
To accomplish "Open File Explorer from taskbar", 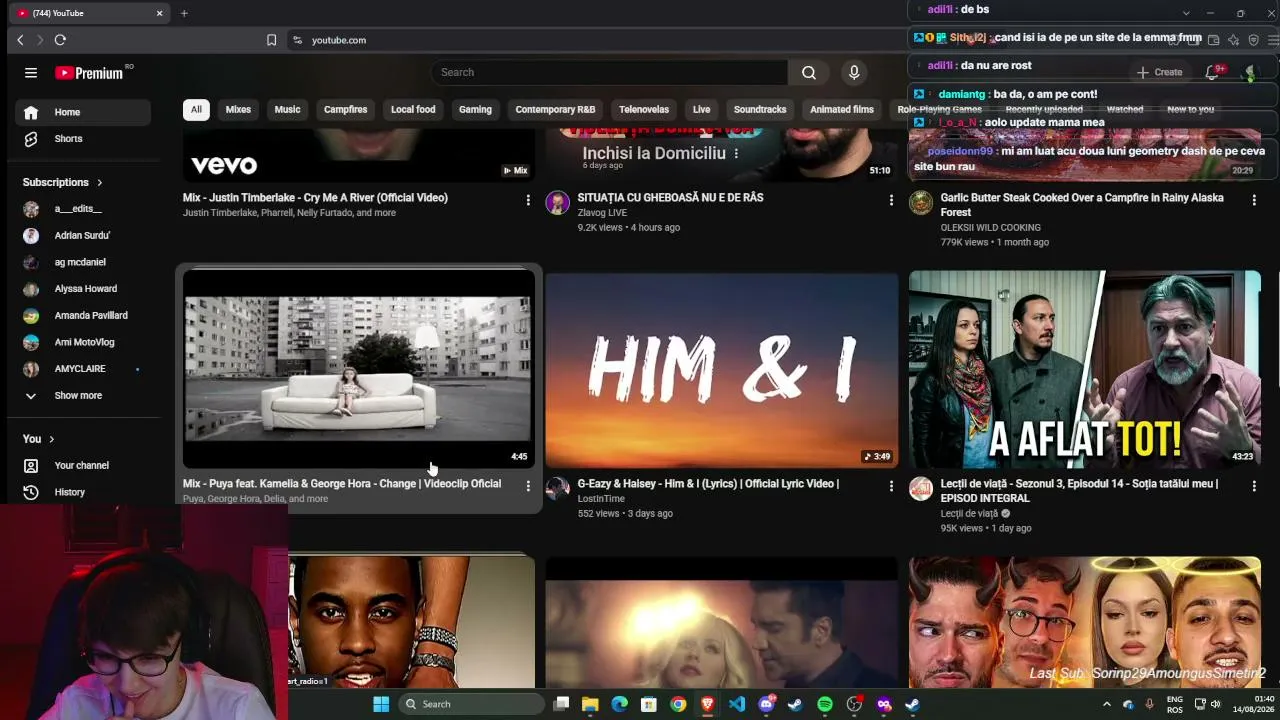I will [590, 704].
